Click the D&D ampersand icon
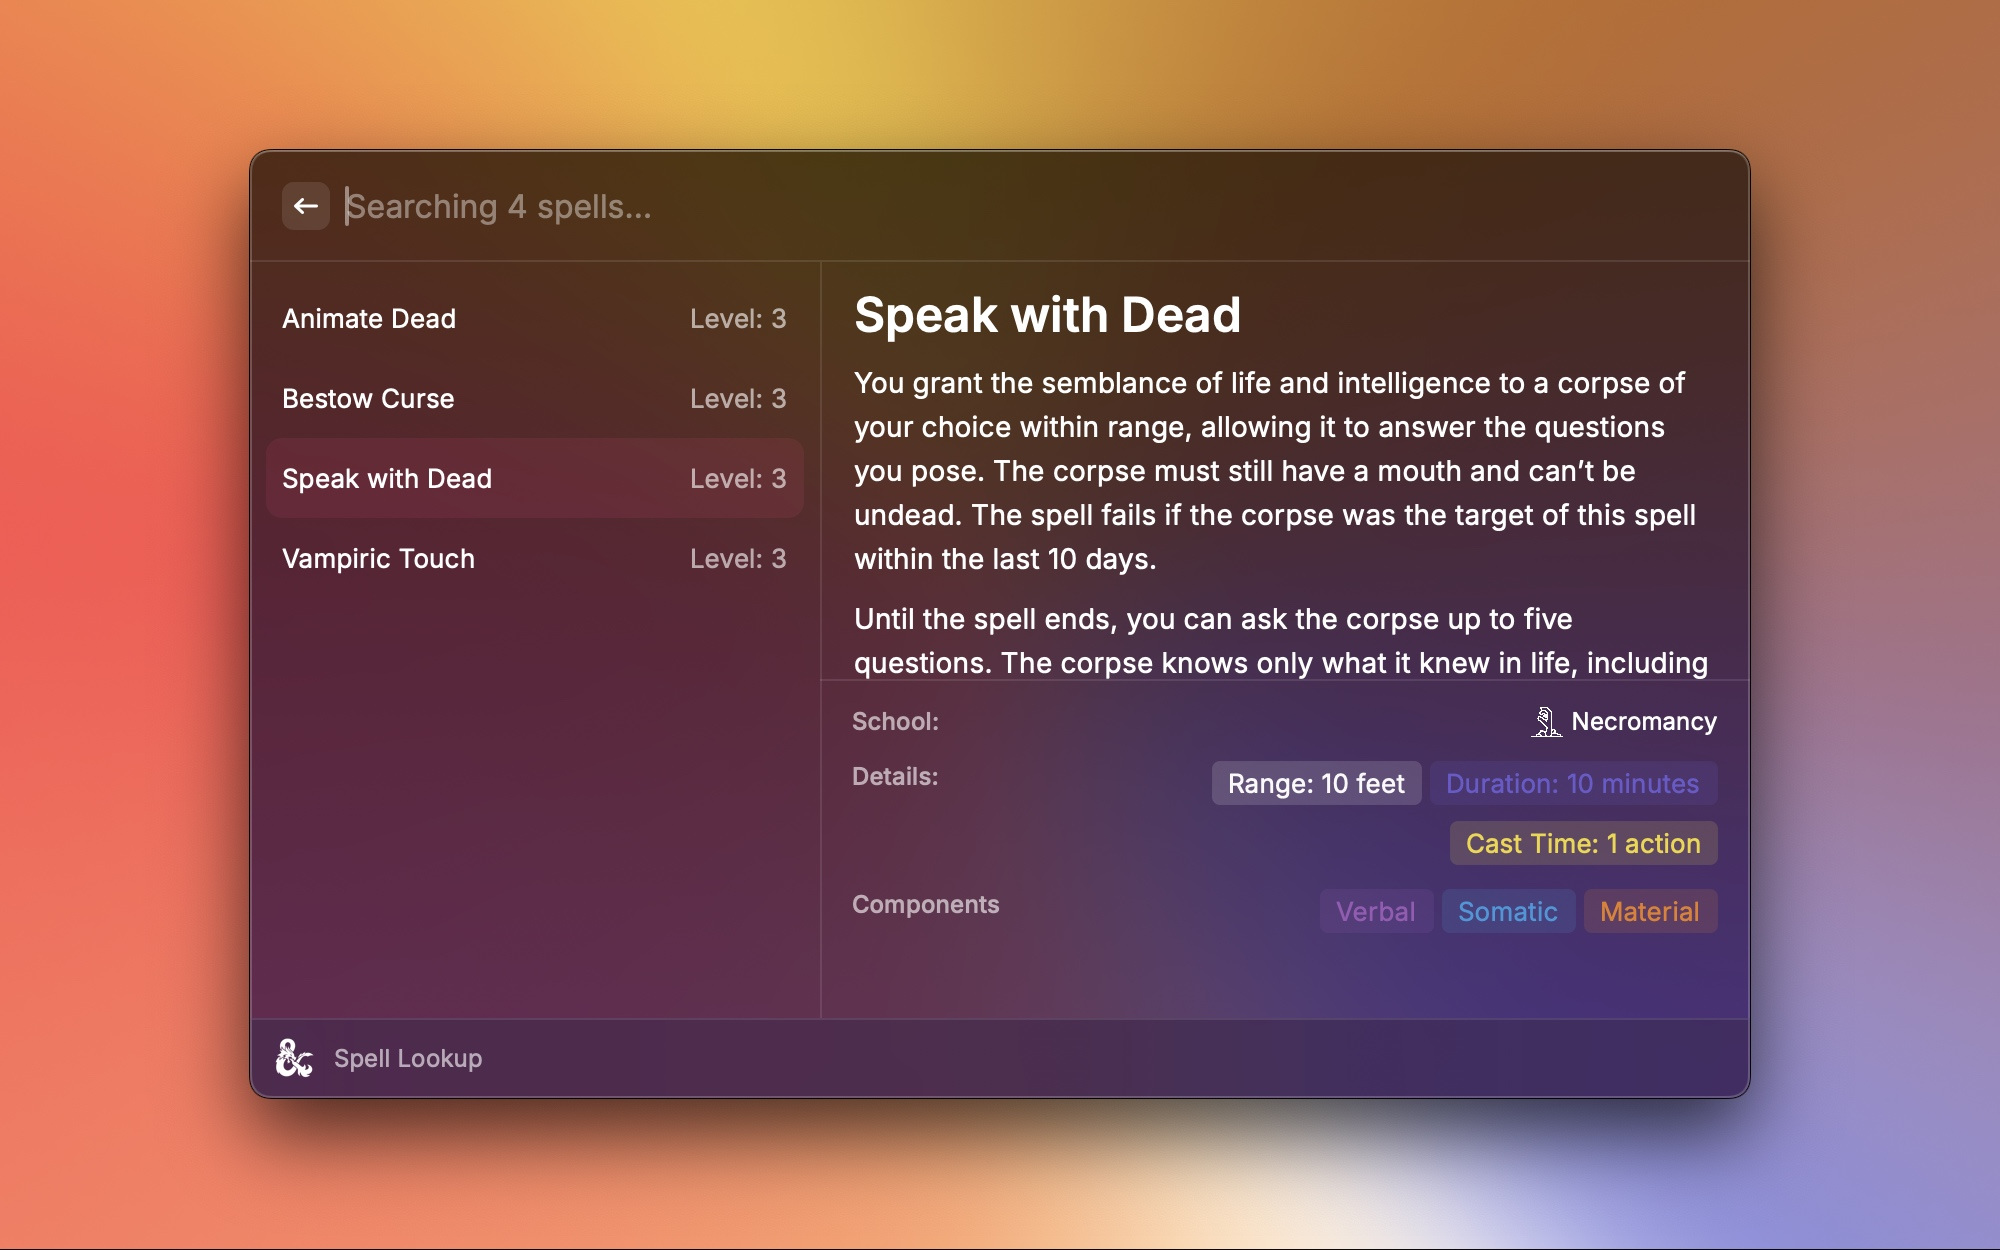 pyautogui.click(x=294, y=1058)
